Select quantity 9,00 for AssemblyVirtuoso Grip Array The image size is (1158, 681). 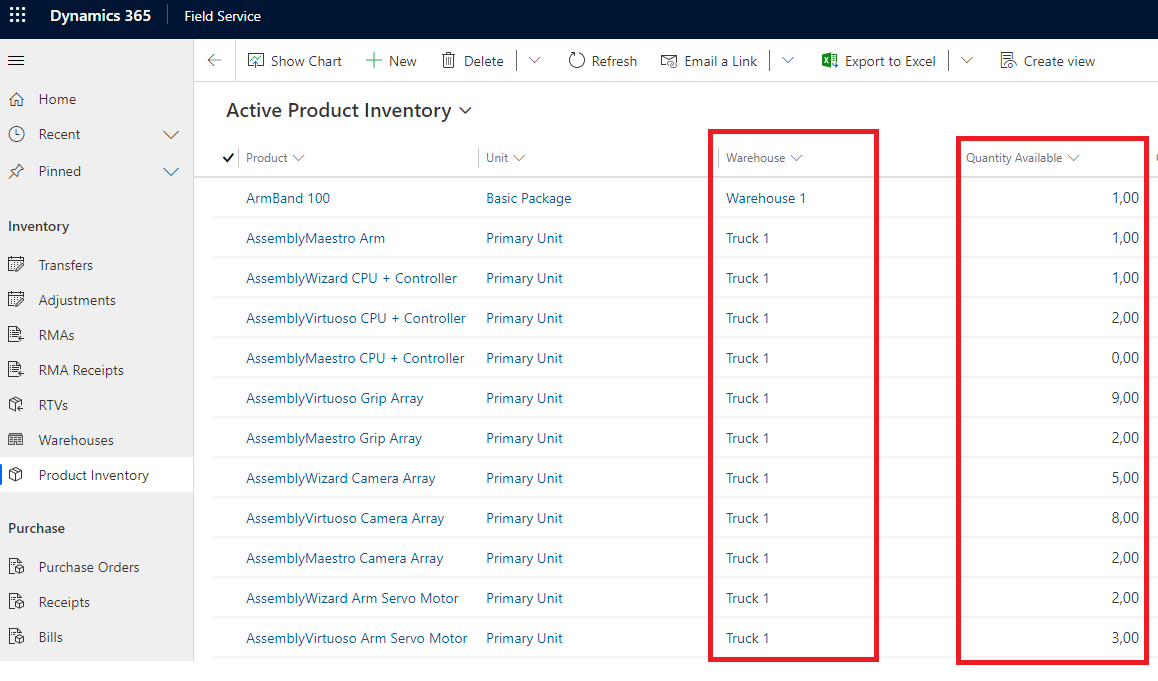[x=1125, y=398]
